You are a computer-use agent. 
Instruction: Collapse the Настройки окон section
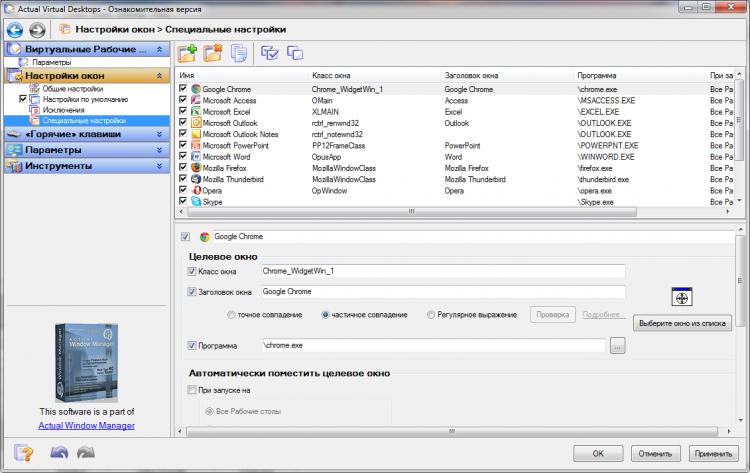159,76
